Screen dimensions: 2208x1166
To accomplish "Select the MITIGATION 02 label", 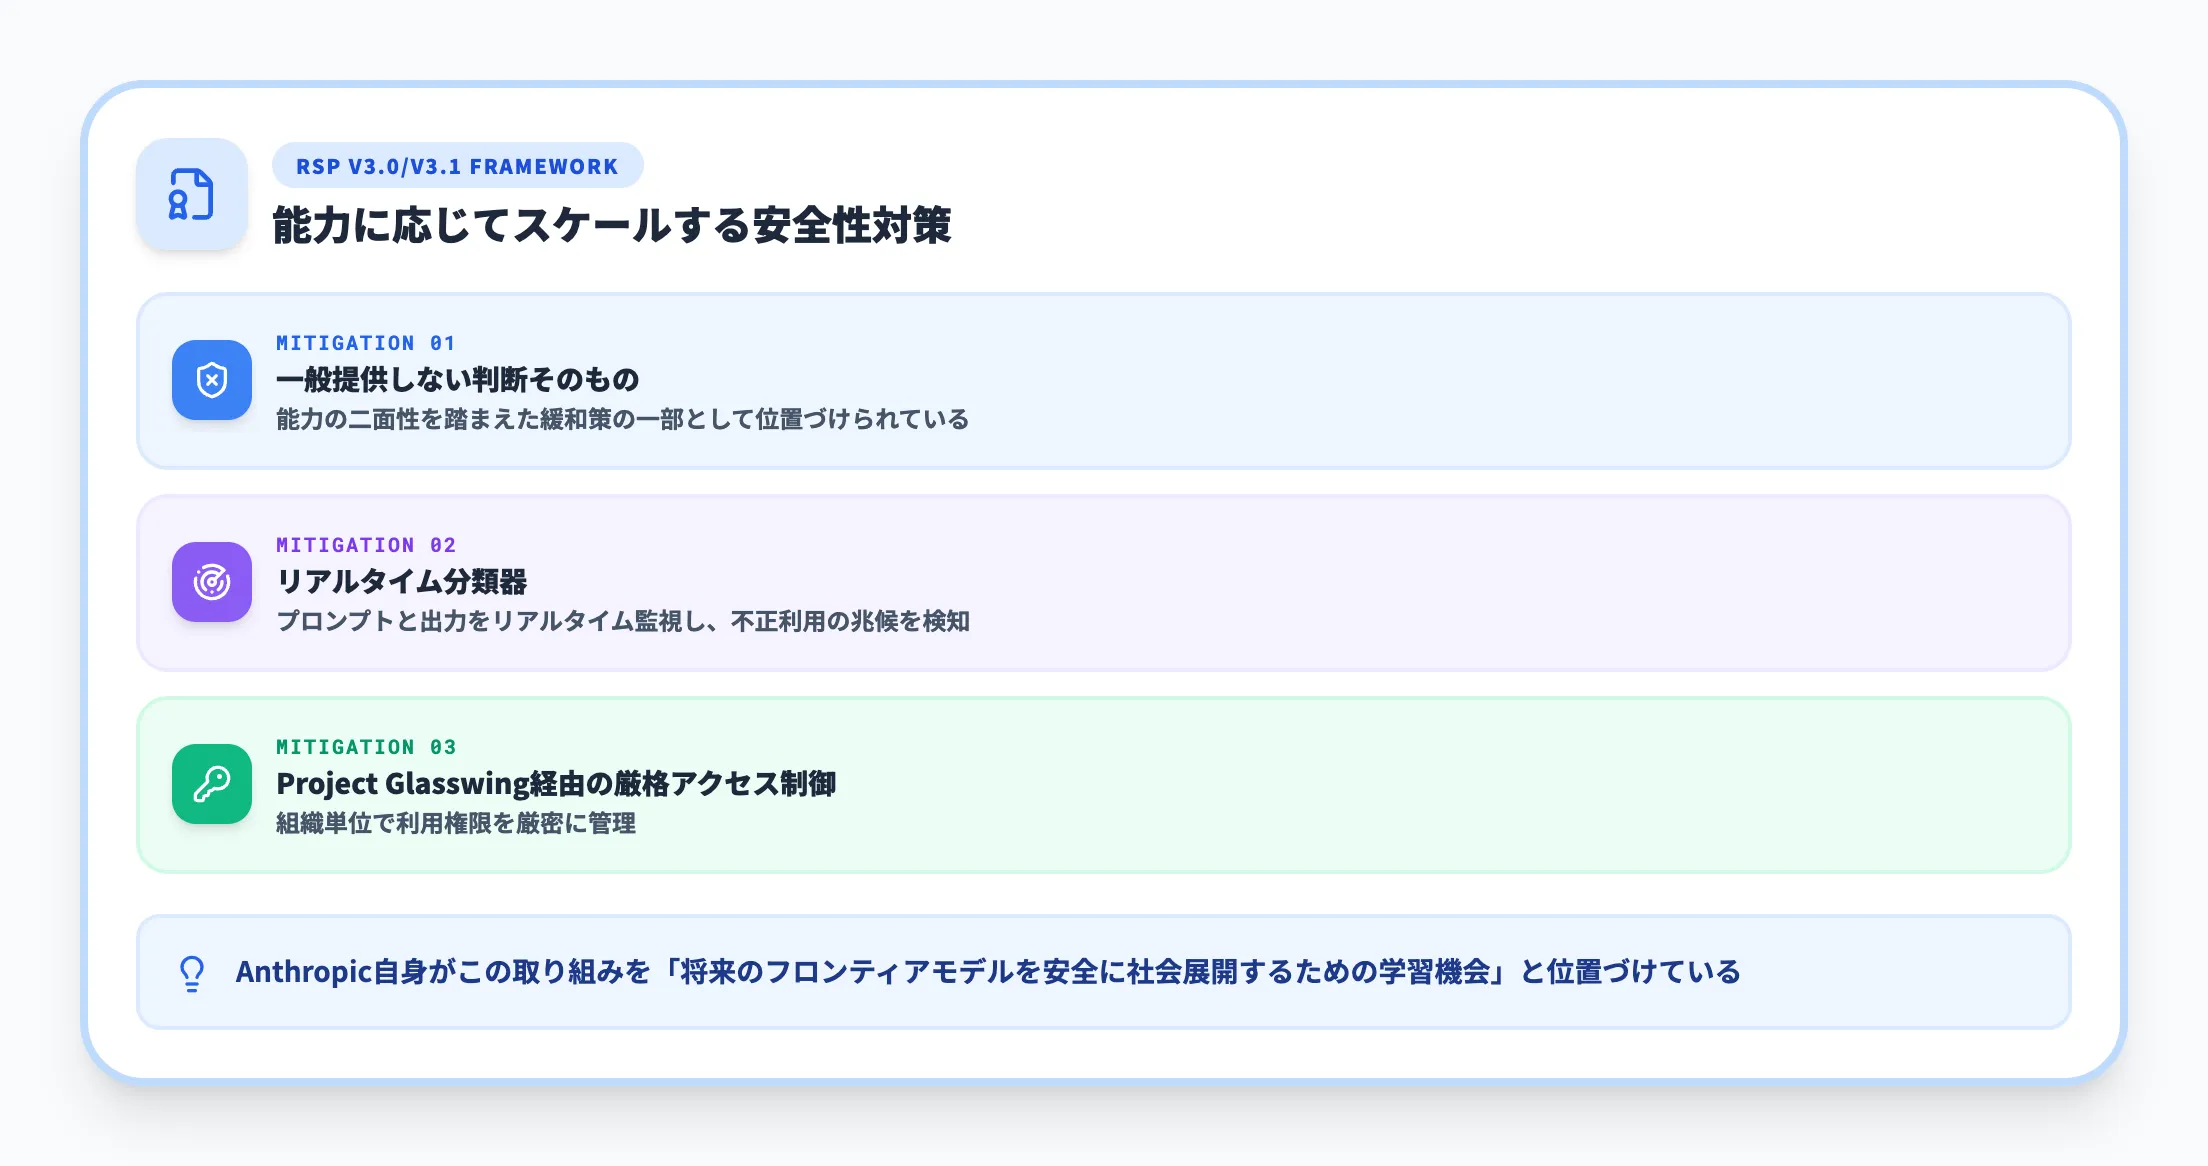I will 366,545.
